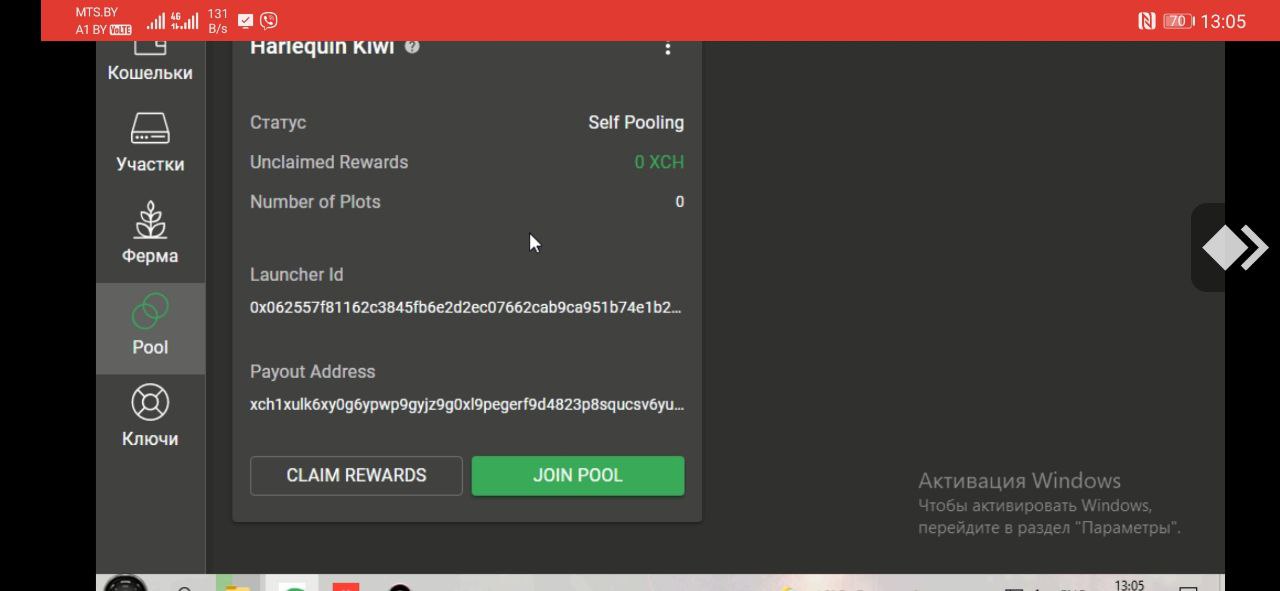Tap the NFC icon in the status bar
Image resolution: width=1280 pixels, height=591 pixels.
tap(1147, 21)
